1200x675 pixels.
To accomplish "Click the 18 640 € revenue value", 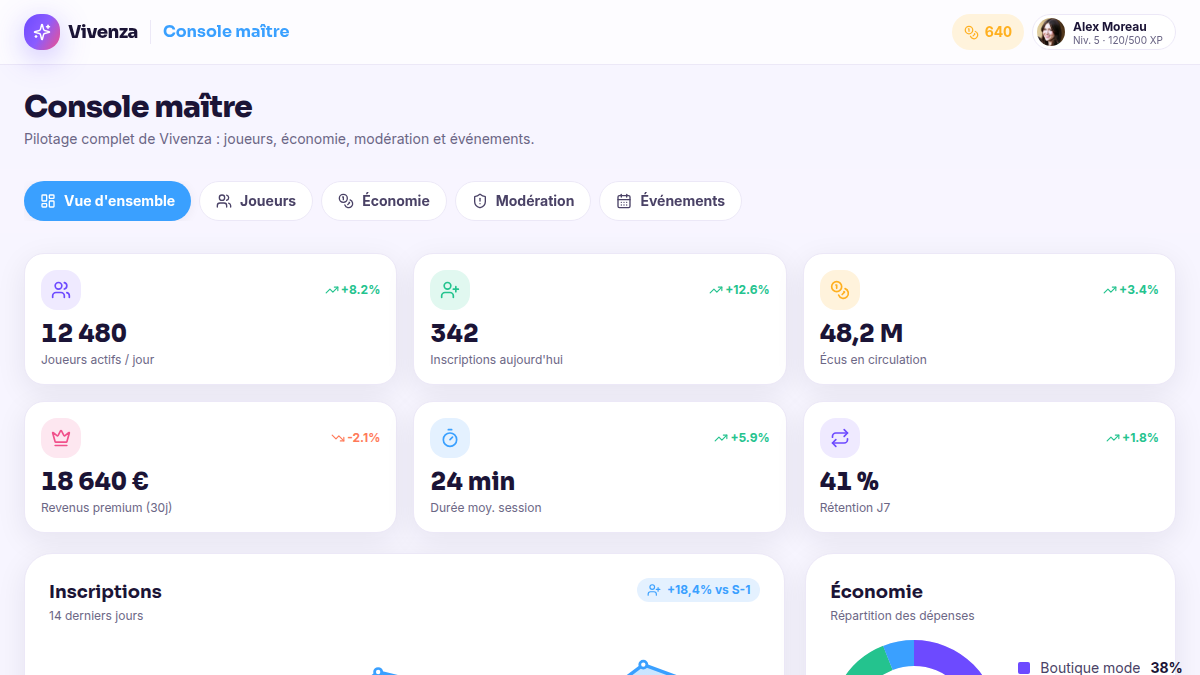I will point(95,481).
